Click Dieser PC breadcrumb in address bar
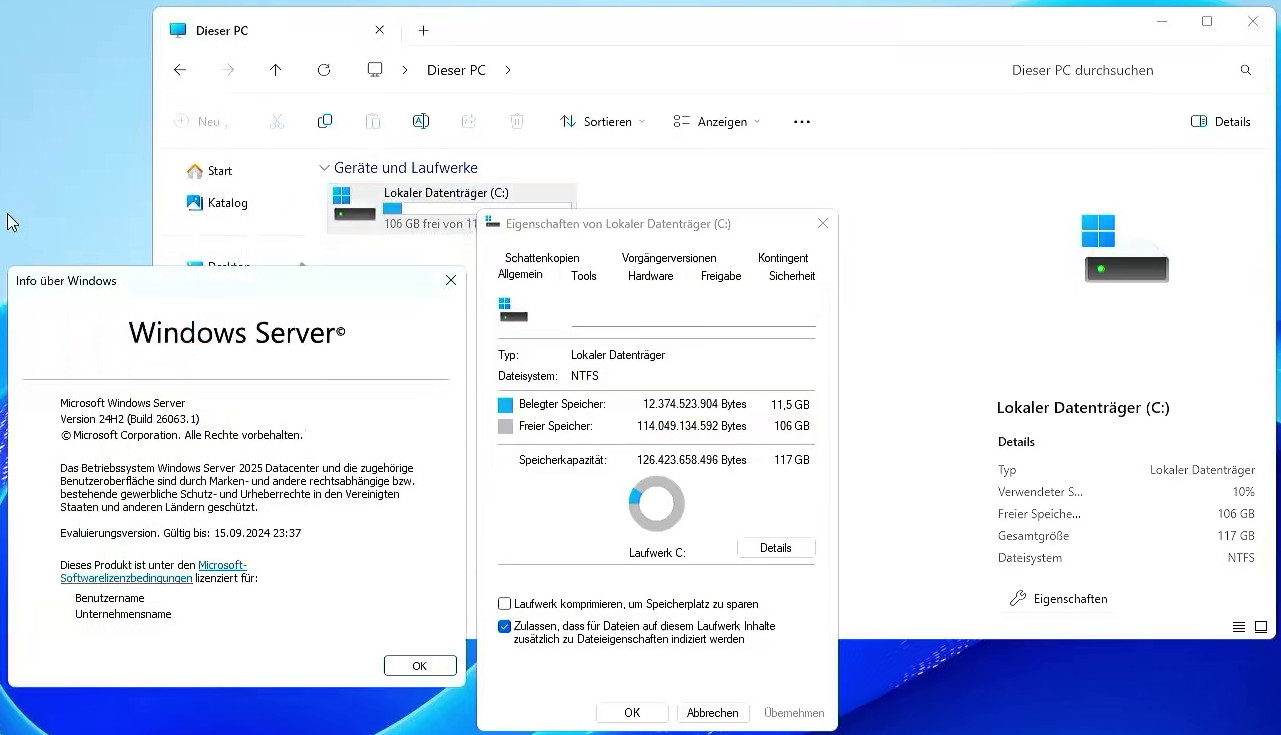Viewport: 1281px width, 735px height. point(456,70)
